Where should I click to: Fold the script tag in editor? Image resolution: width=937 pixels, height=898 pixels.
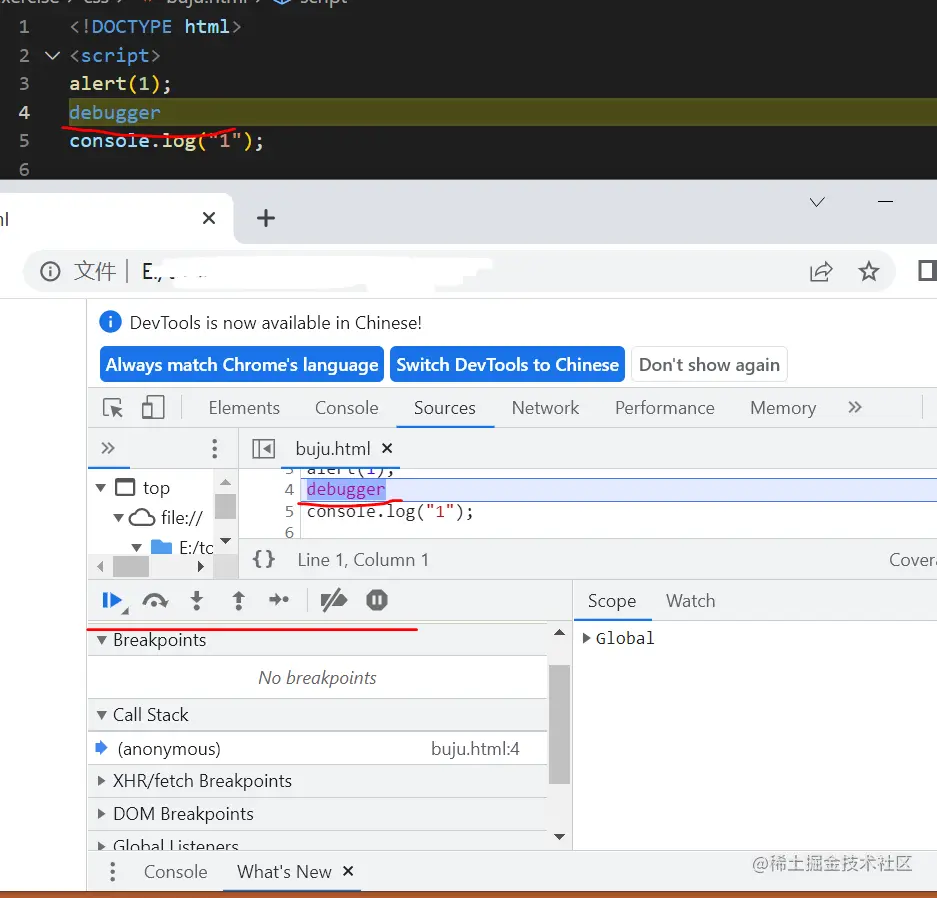(53, 56)
